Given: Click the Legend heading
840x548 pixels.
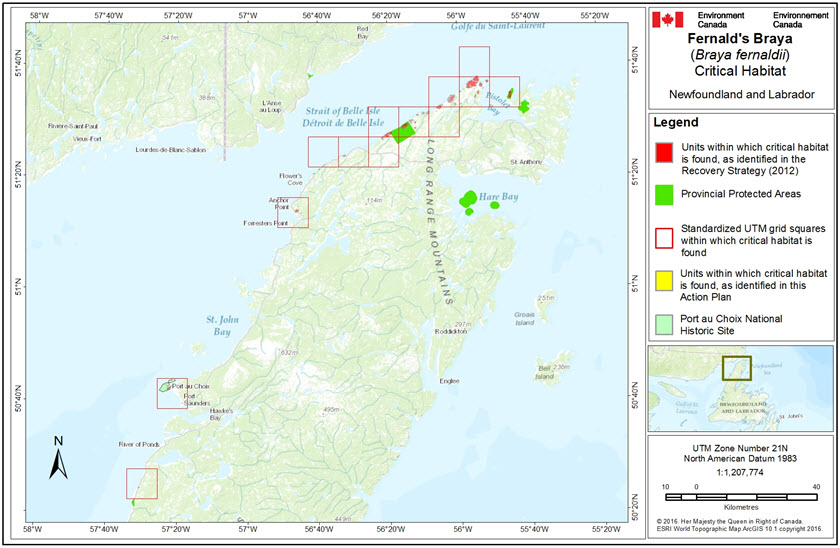Looking at the screenshot, I should point(679,122).
